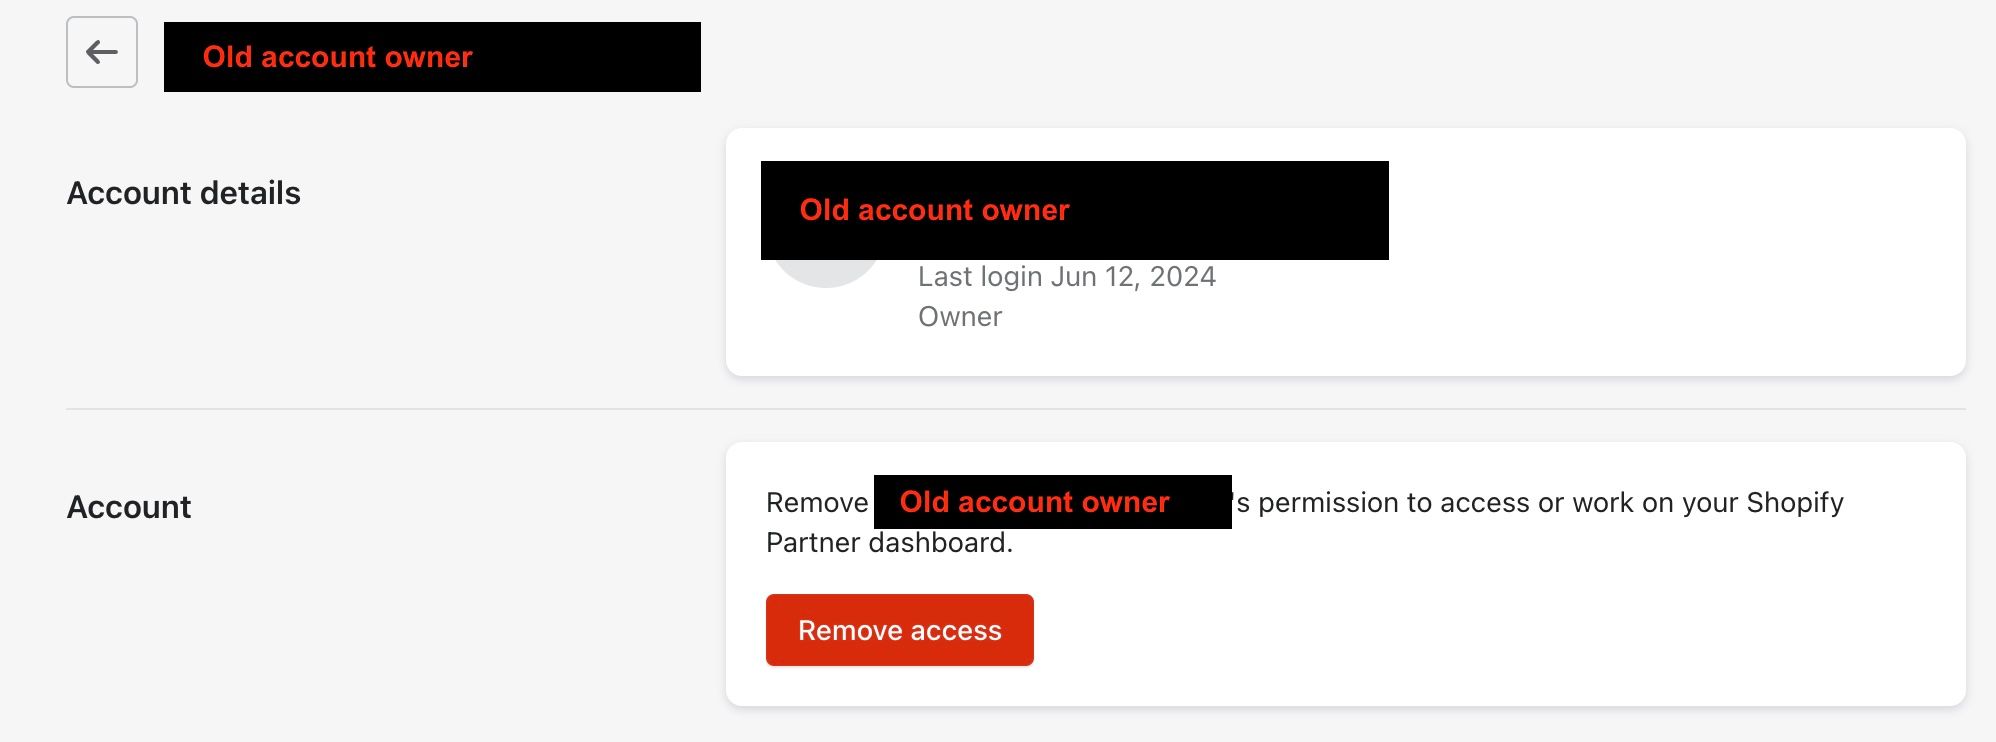The image size is (1996, 742).
Task: Click the Owner role label
Action: (960, 317)
